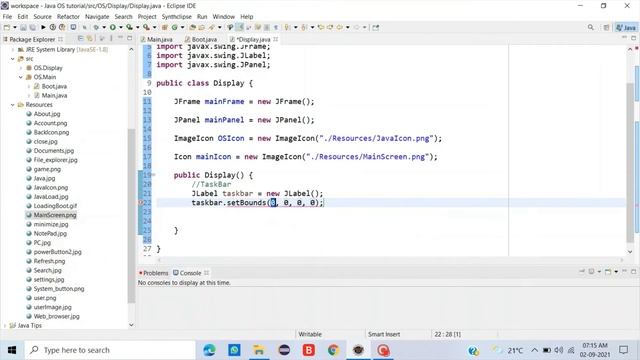Switch to the Boot.java editor tab
Screen dimensions: 640x360
201,39
